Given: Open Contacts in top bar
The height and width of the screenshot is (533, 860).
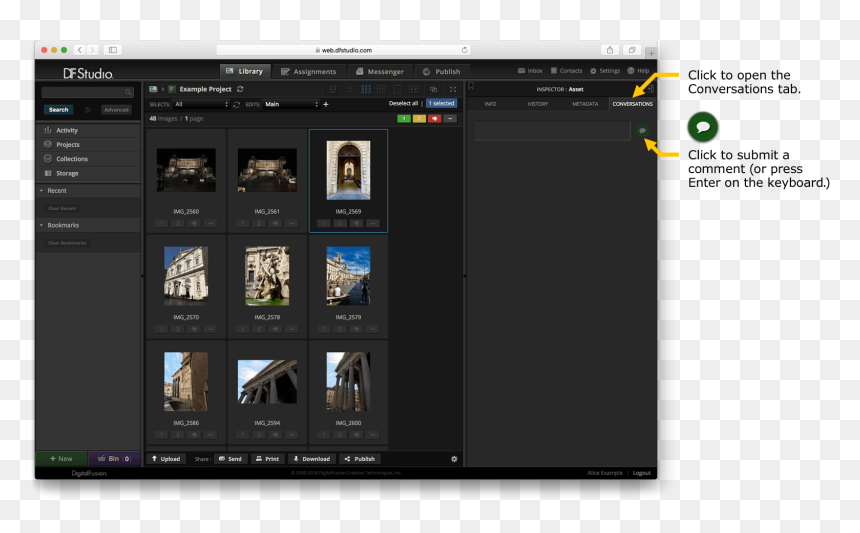Looking at the screenshot, I should [566, 71].
